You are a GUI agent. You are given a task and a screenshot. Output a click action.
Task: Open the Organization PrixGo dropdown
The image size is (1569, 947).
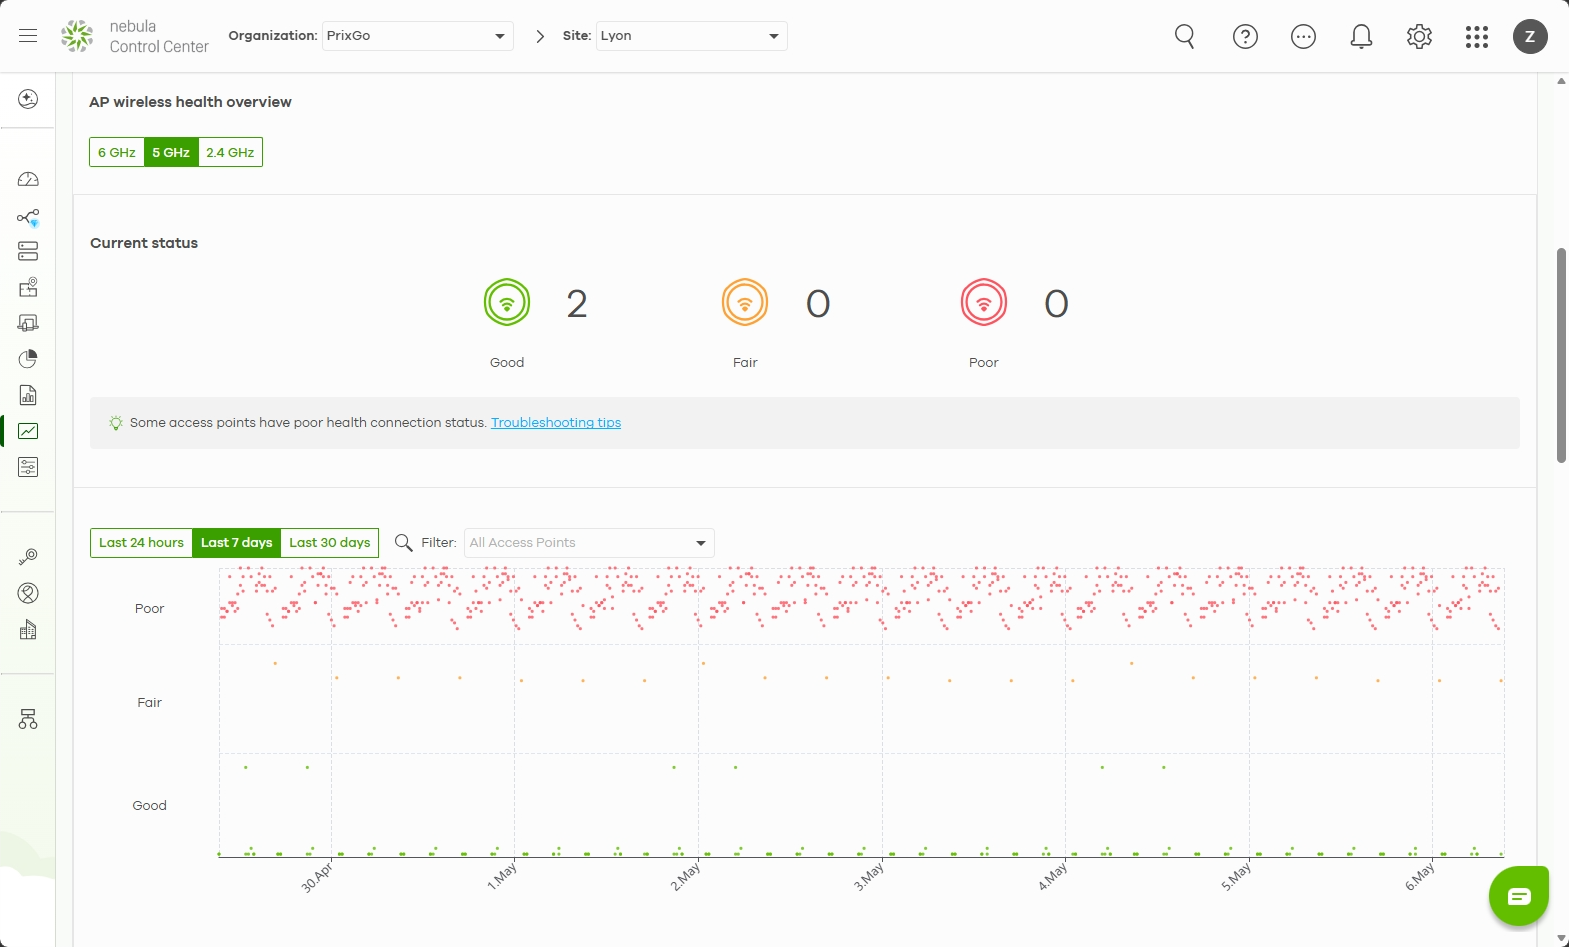418,36
